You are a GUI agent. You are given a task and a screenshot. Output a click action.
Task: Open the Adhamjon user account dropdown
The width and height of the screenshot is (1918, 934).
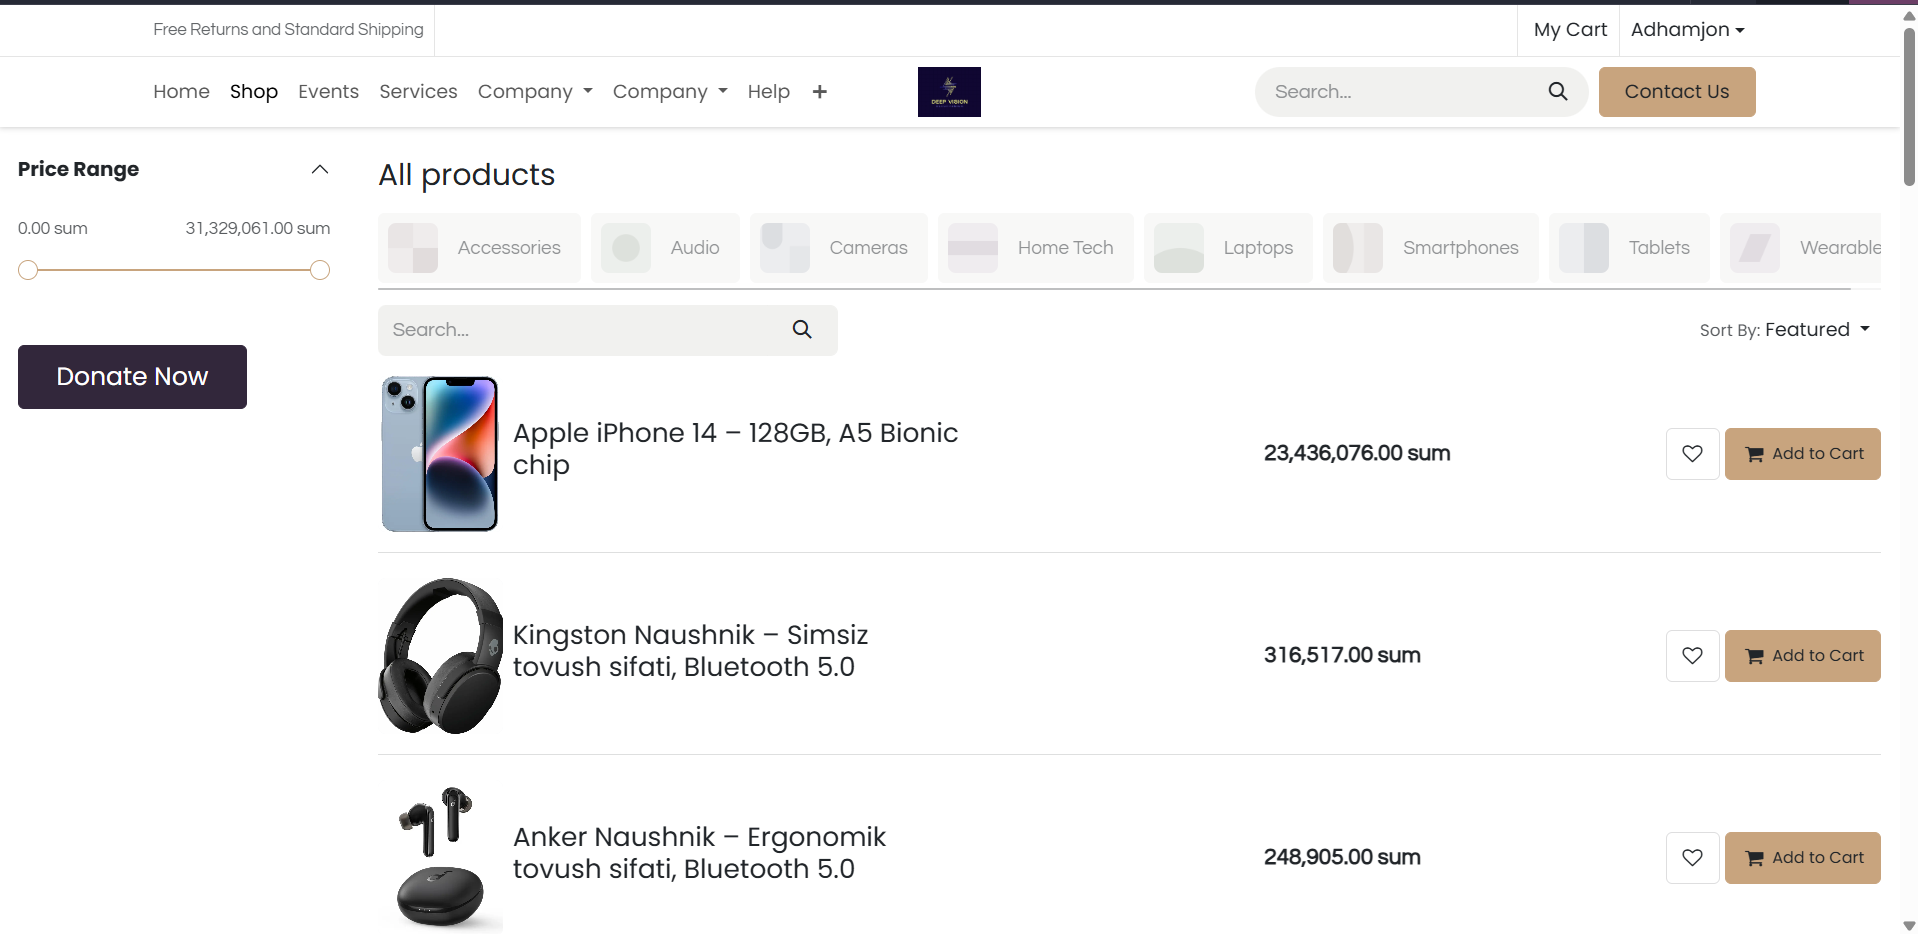1687,30
